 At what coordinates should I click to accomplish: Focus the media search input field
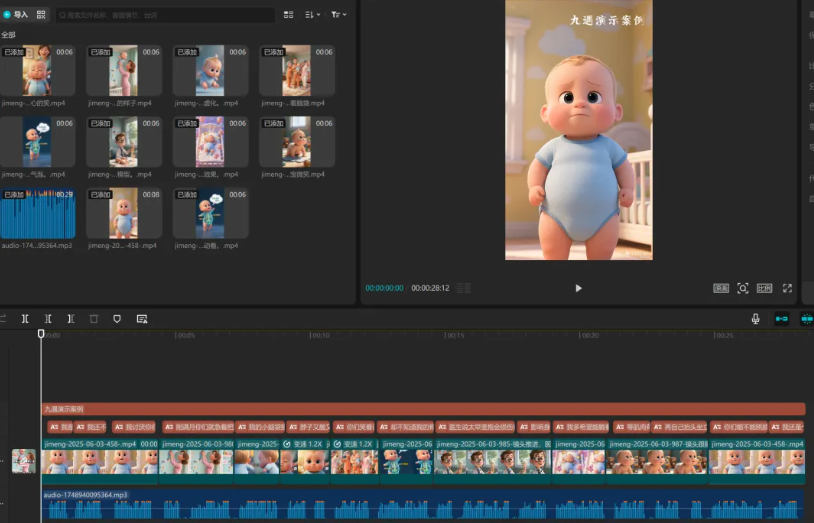tap(165, 15)
